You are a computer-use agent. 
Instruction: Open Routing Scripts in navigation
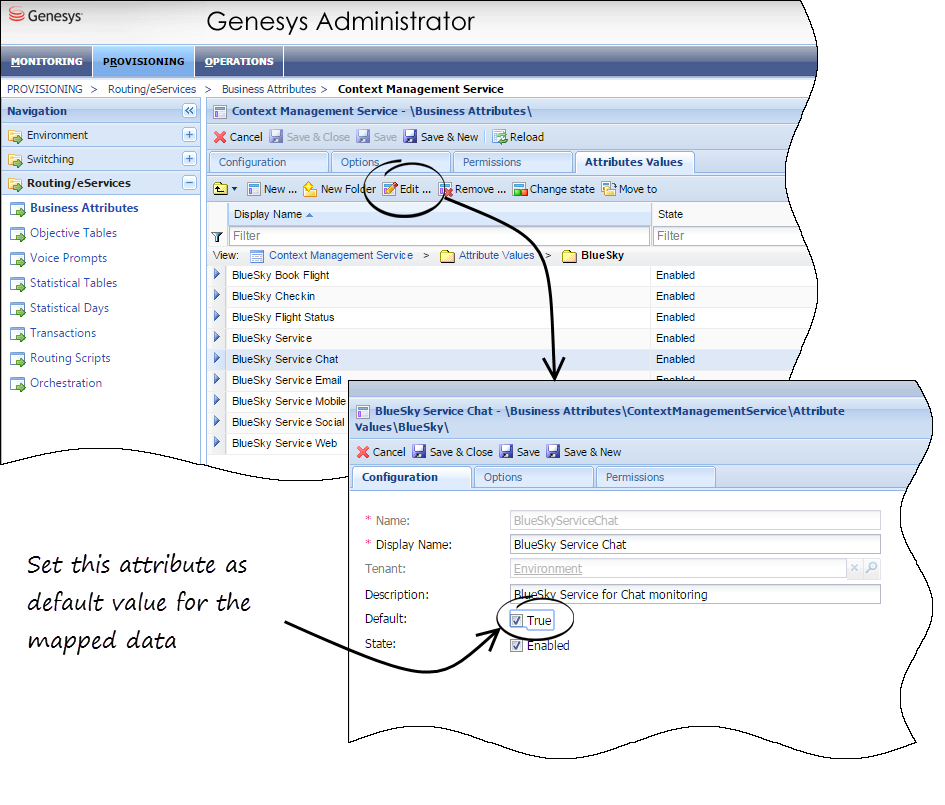(x=71, y=358)
